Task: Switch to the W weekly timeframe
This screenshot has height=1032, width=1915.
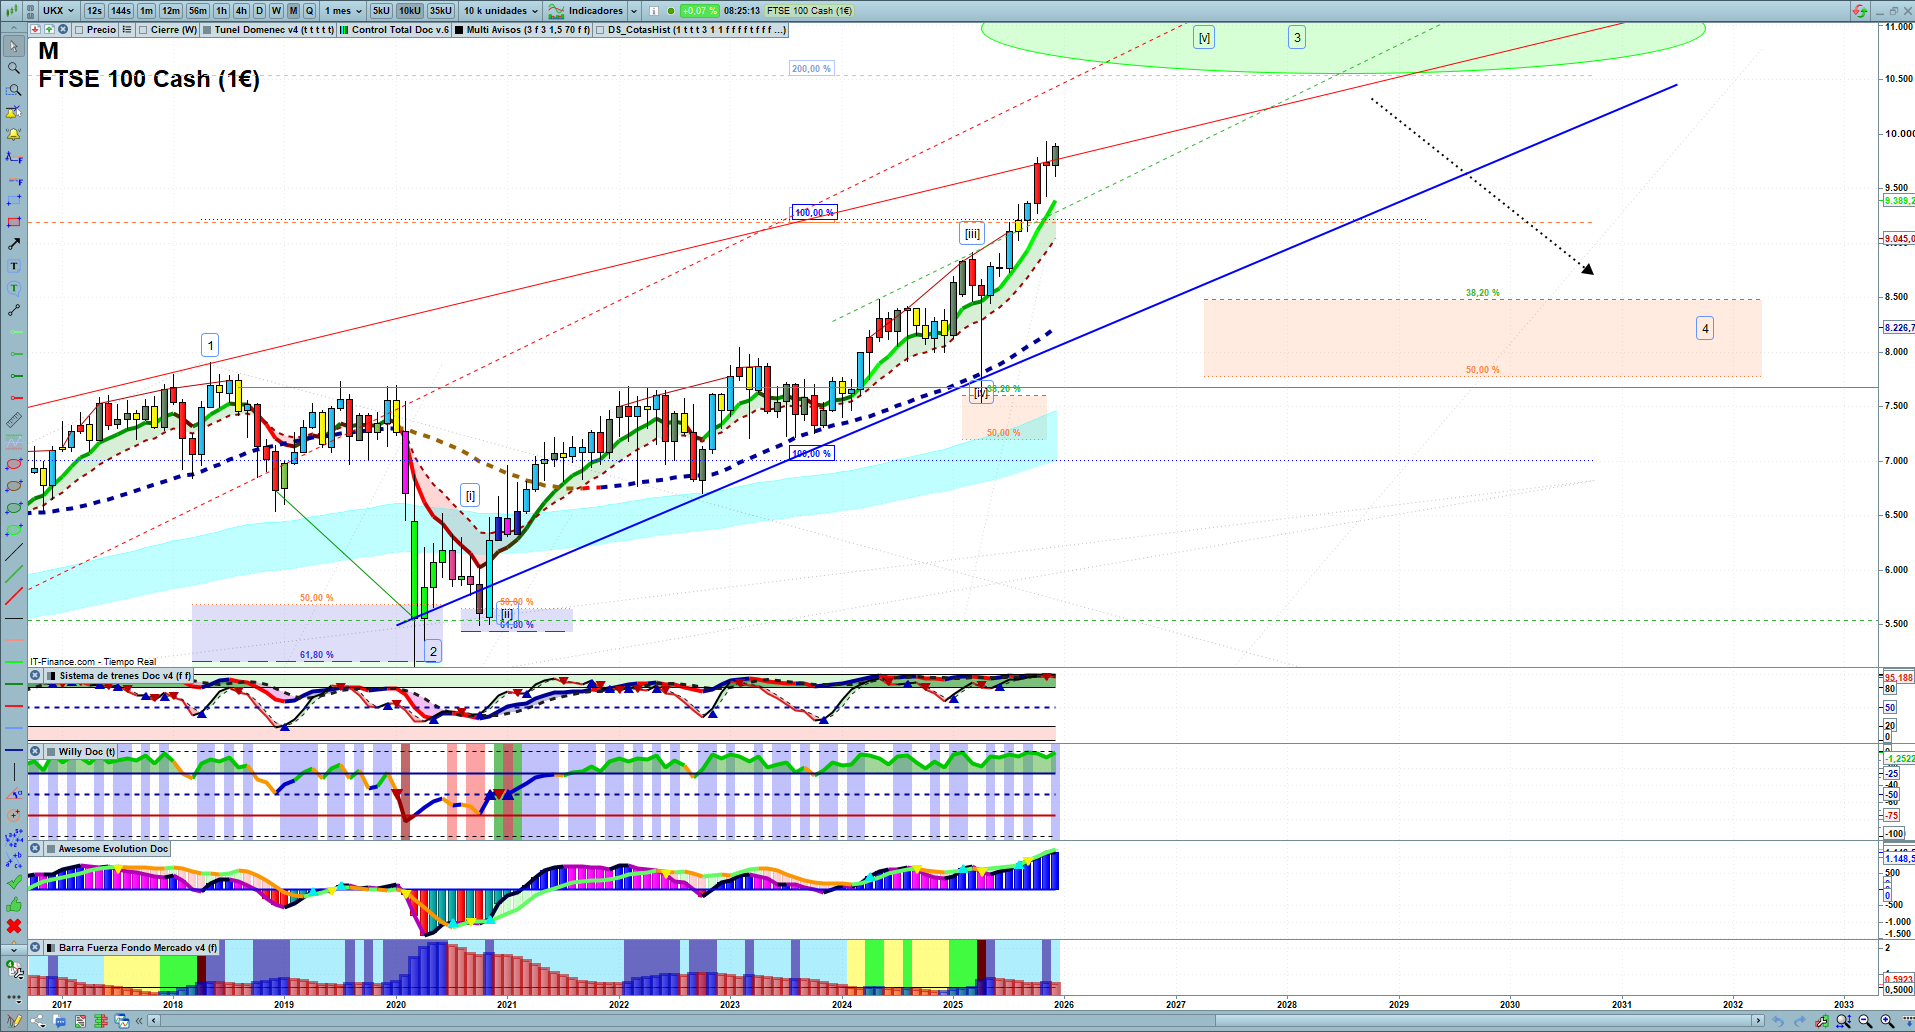Action: click(x=276, y=11)
